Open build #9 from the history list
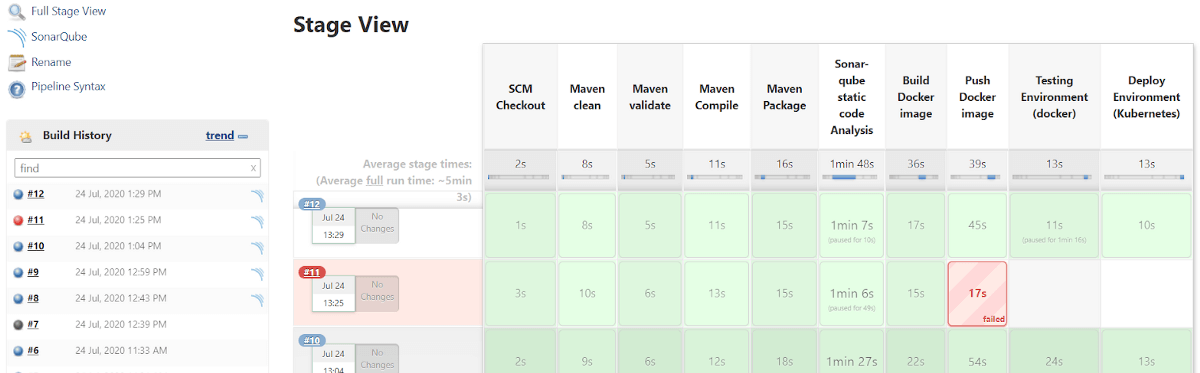Image resolution: width=1200 pixels, height=373 pixels. 33,272
